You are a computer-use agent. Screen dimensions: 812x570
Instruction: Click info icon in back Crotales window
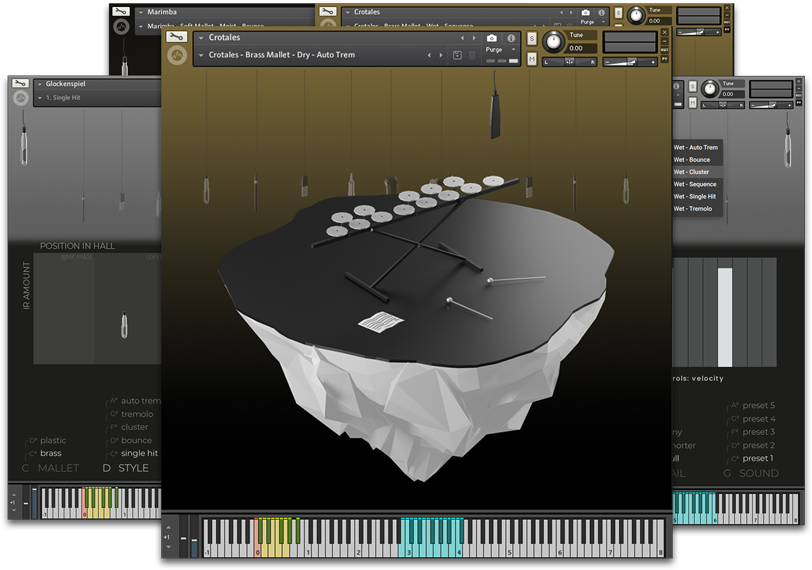tap(601, 12)
